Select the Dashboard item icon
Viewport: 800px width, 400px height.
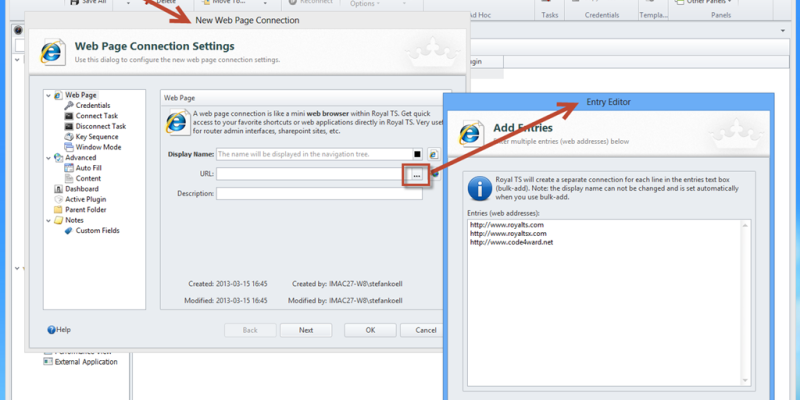[x=58, y=189]
